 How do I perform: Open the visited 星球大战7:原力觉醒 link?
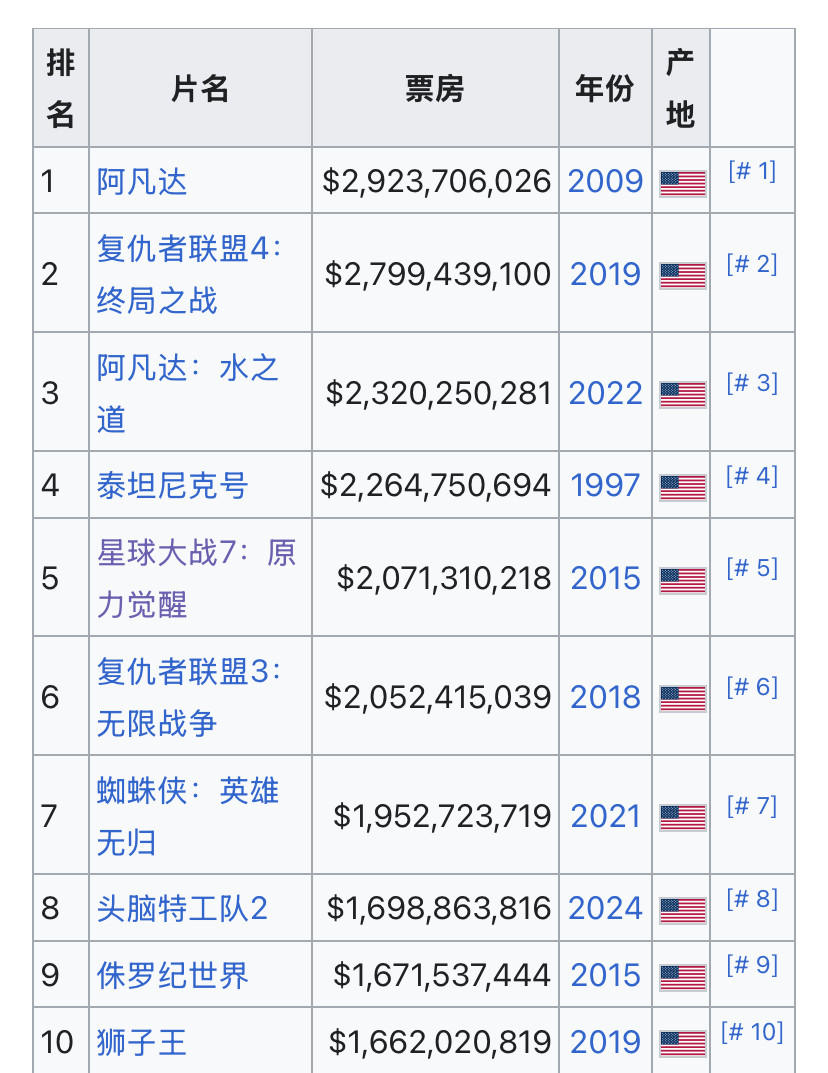tap(196, 578)
